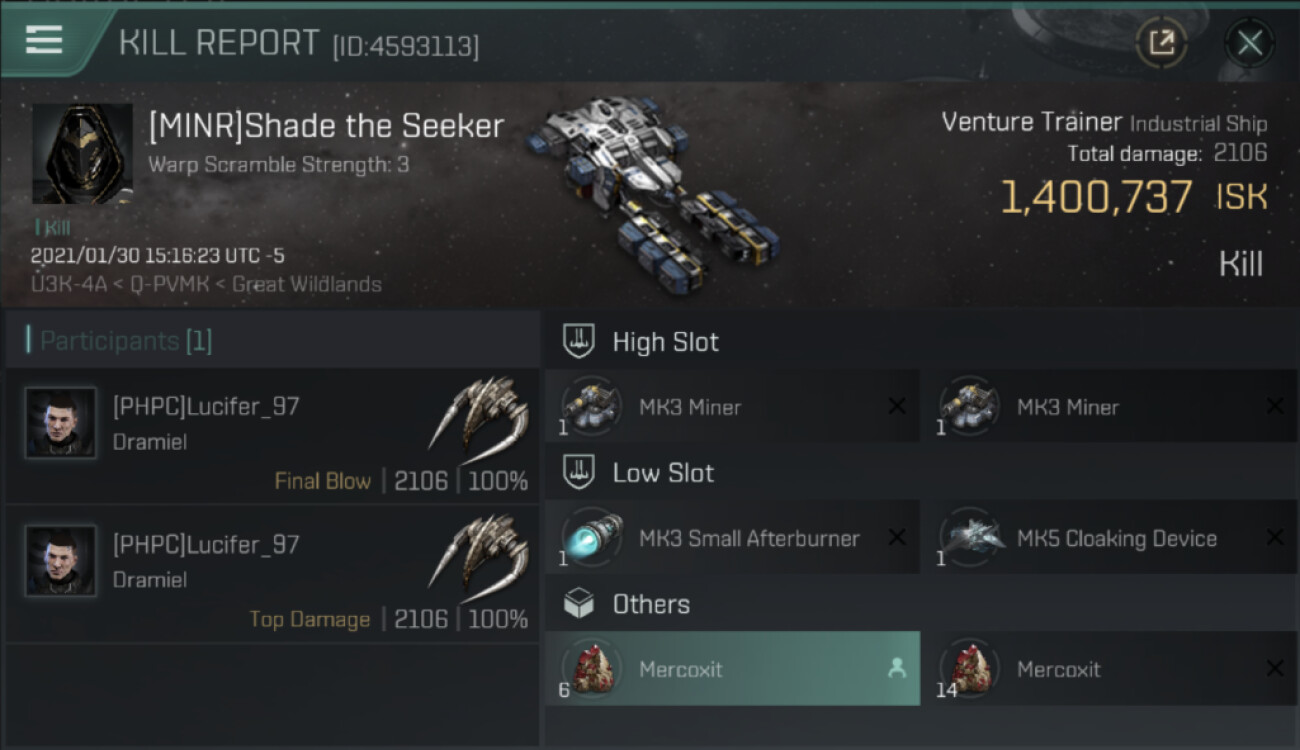Click the MK5 Cloaking Device icon
Viewport: 1300px width, 750px height.
(x=969, y=538)
